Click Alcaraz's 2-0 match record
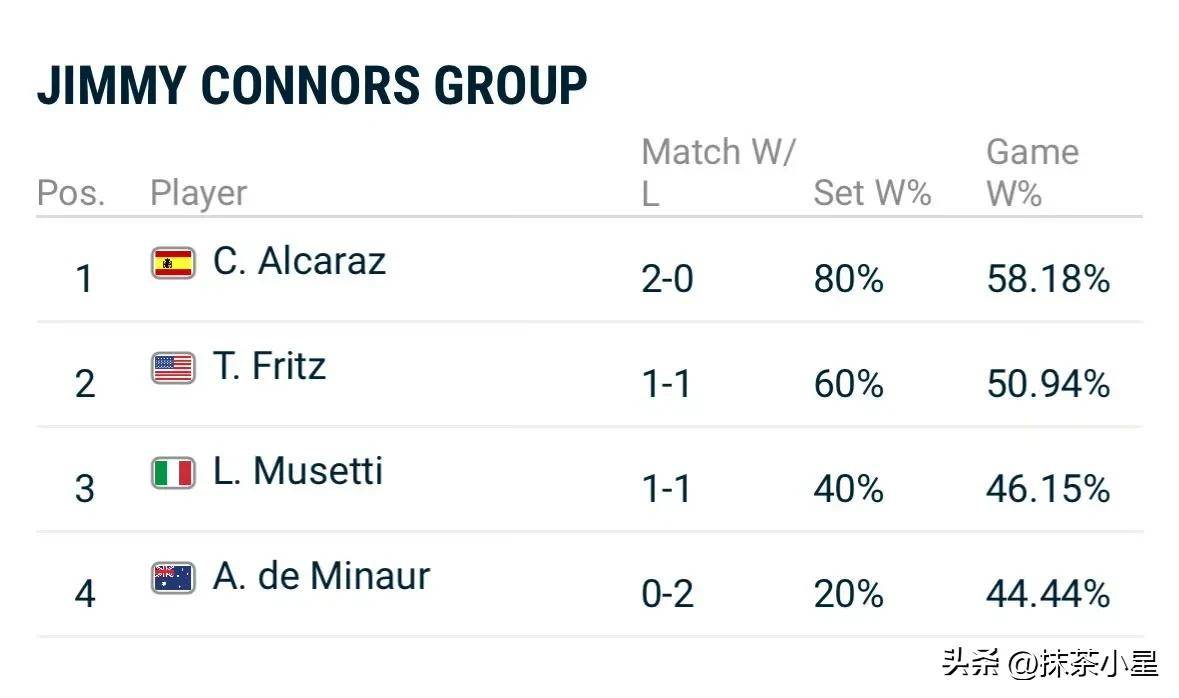Viewport: 1179px width, 698px height. (x=667, y=280)
